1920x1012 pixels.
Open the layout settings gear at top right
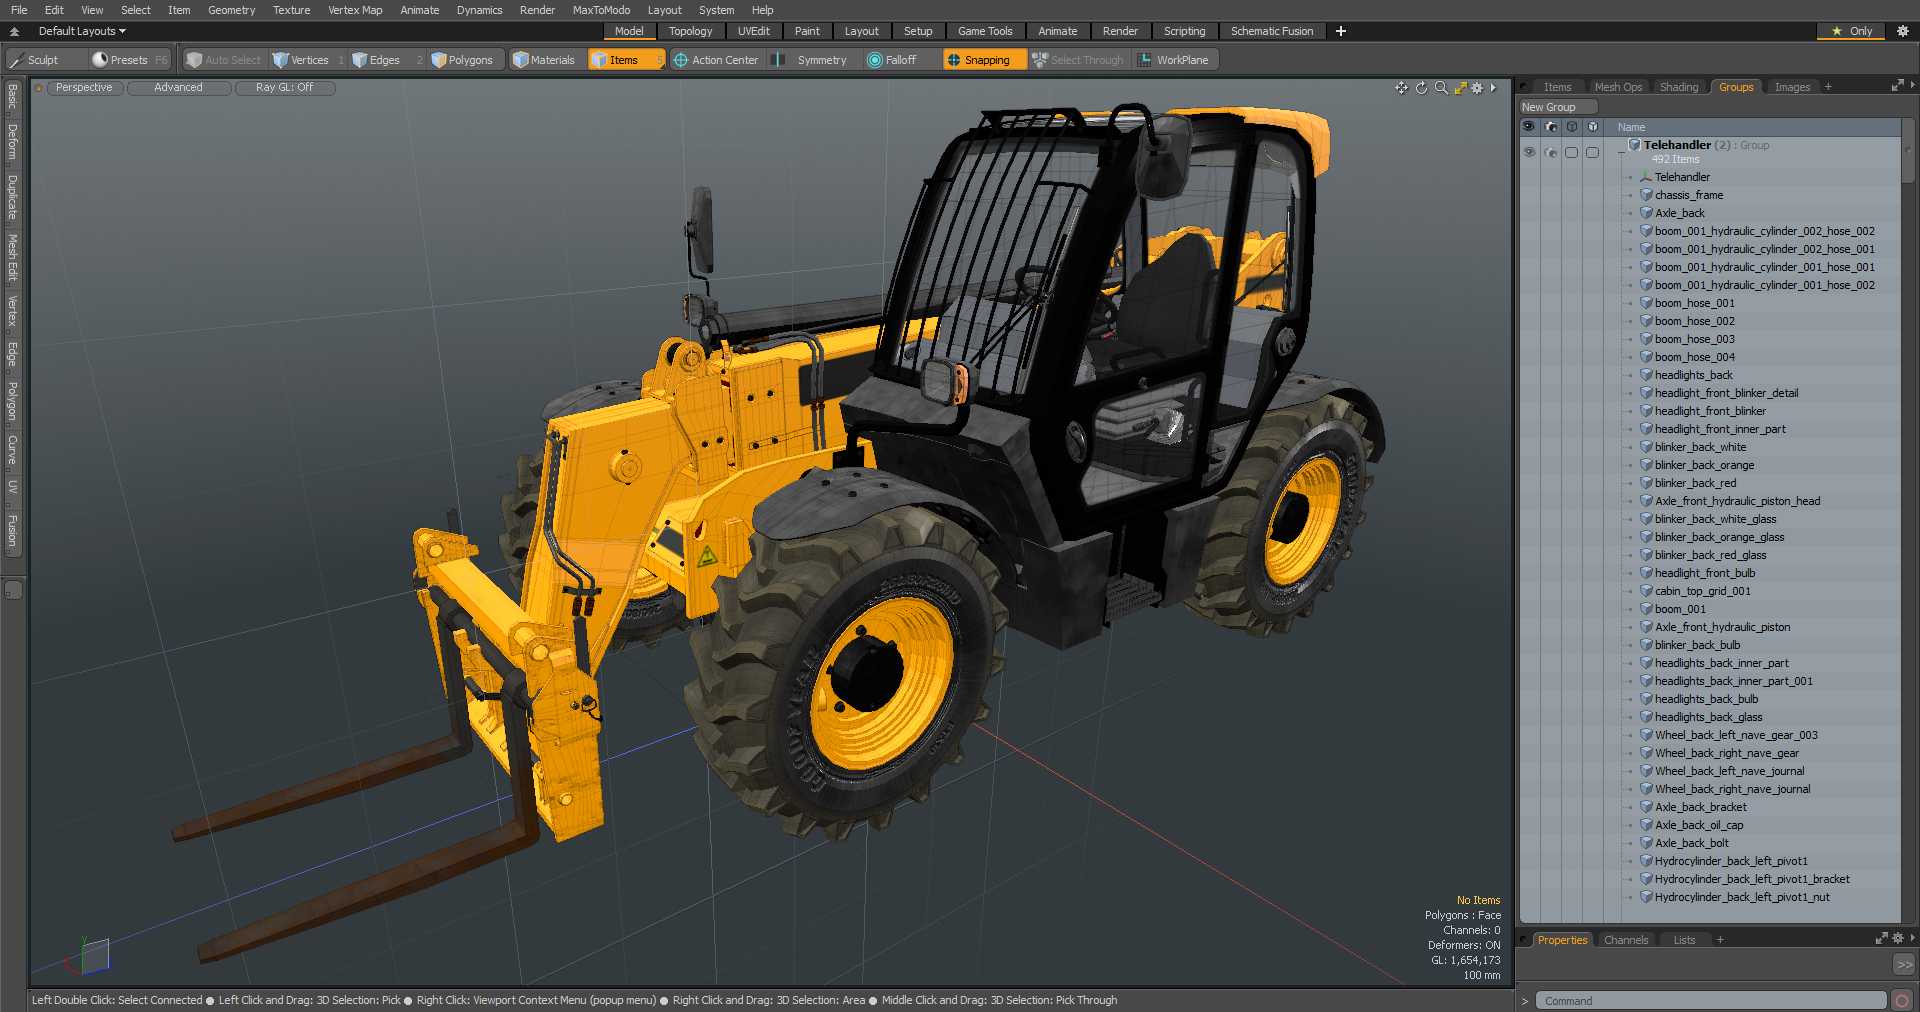tap(1903, 31)
